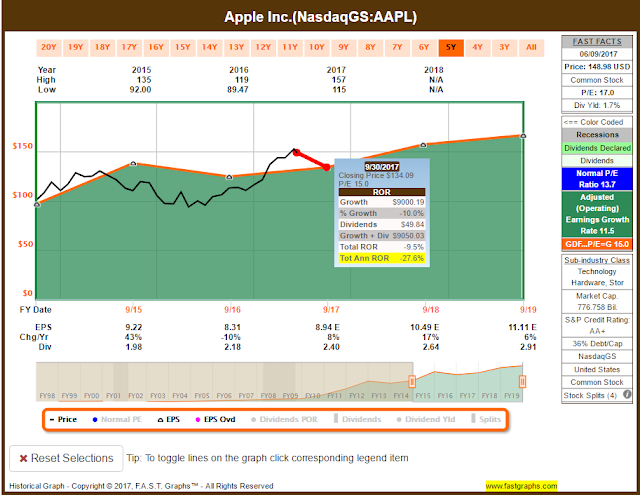Click the Stock Splits (4) entry
The image size is (640, 495).
point(590,395)
